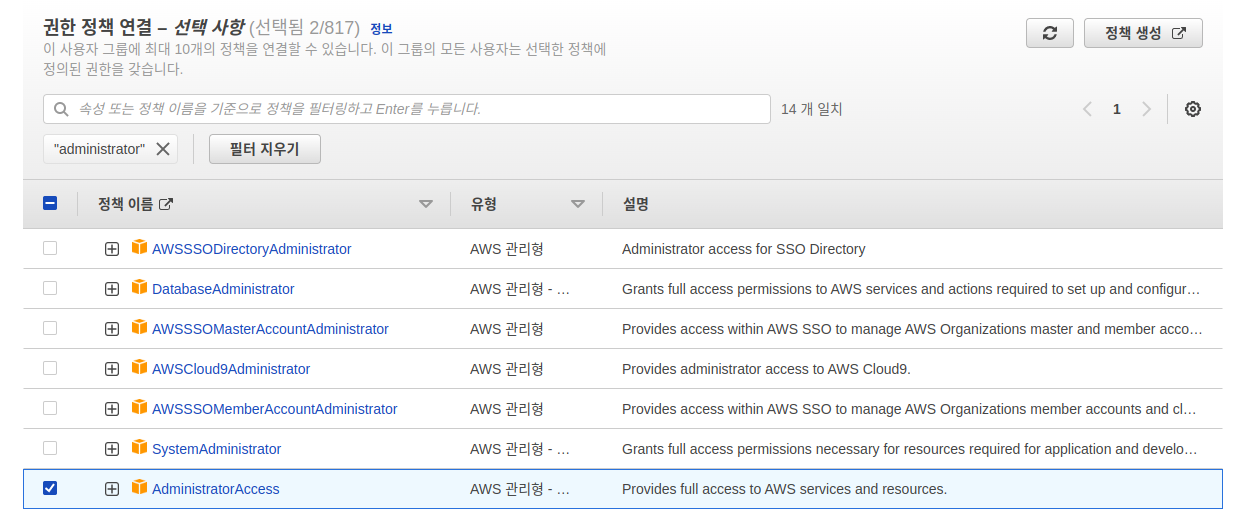Go to the next page arrow
The height and width of the screenshot is (510, 1234).
1147,109
